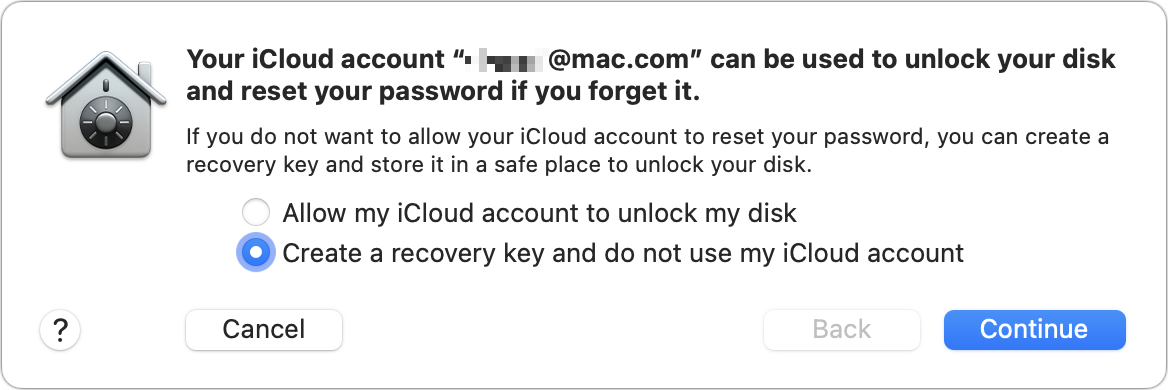Click the blurred iCloud email username

point(505,59)
